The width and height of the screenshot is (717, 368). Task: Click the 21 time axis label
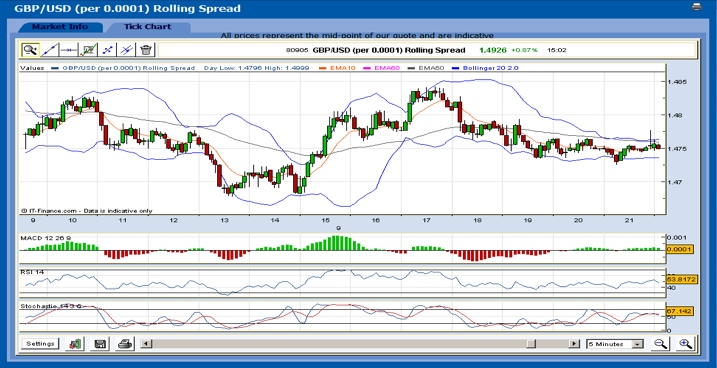[629, 220]
